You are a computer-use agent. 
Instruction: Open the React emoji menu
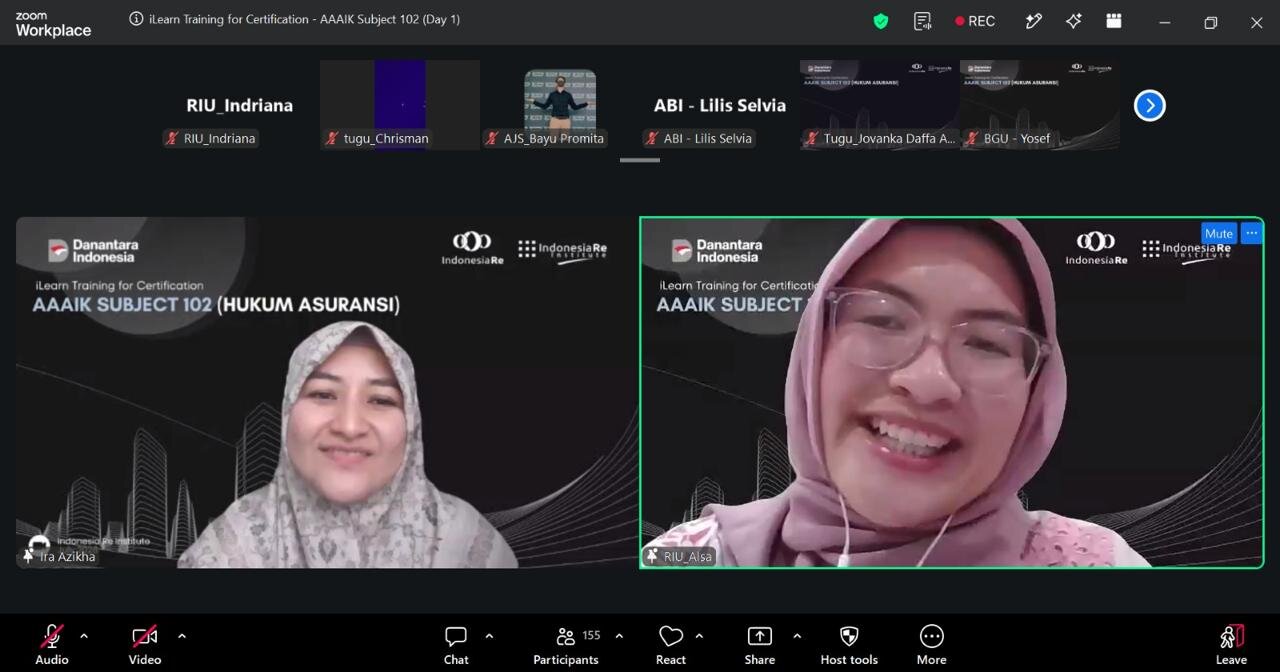tap(671, 644)
